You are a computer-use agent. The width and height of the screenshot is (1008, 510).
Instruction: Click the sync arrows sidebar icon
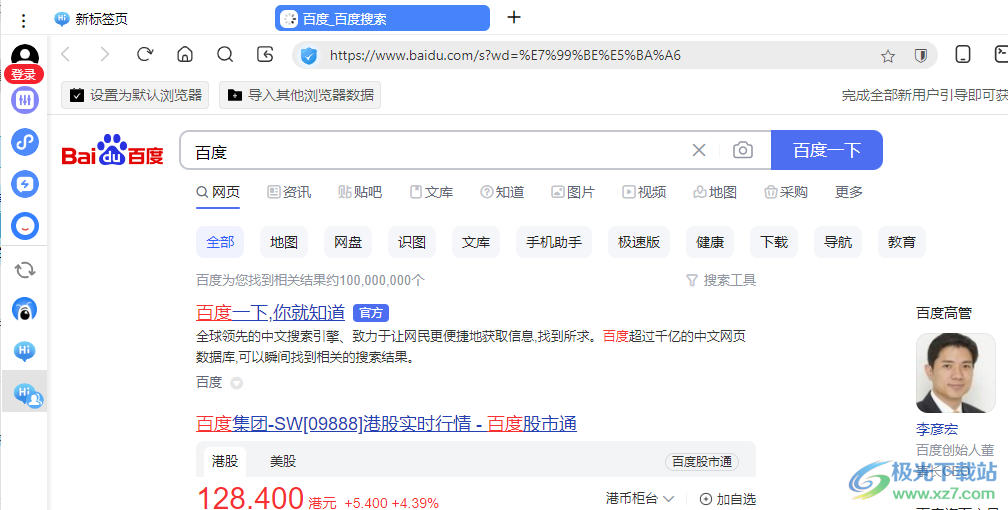pyautogui.click(x=25, y=270)
